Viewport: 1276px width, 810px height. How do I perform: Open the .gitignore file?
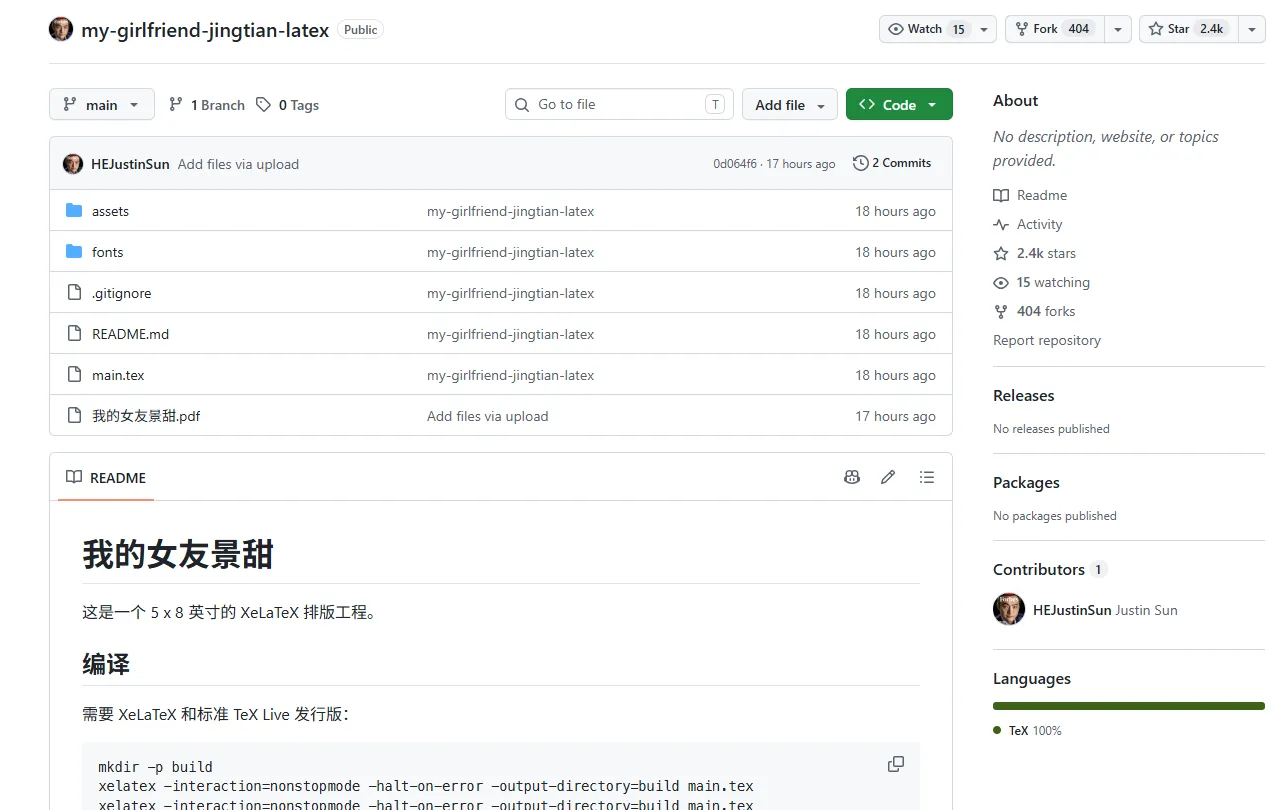(121, 293)
